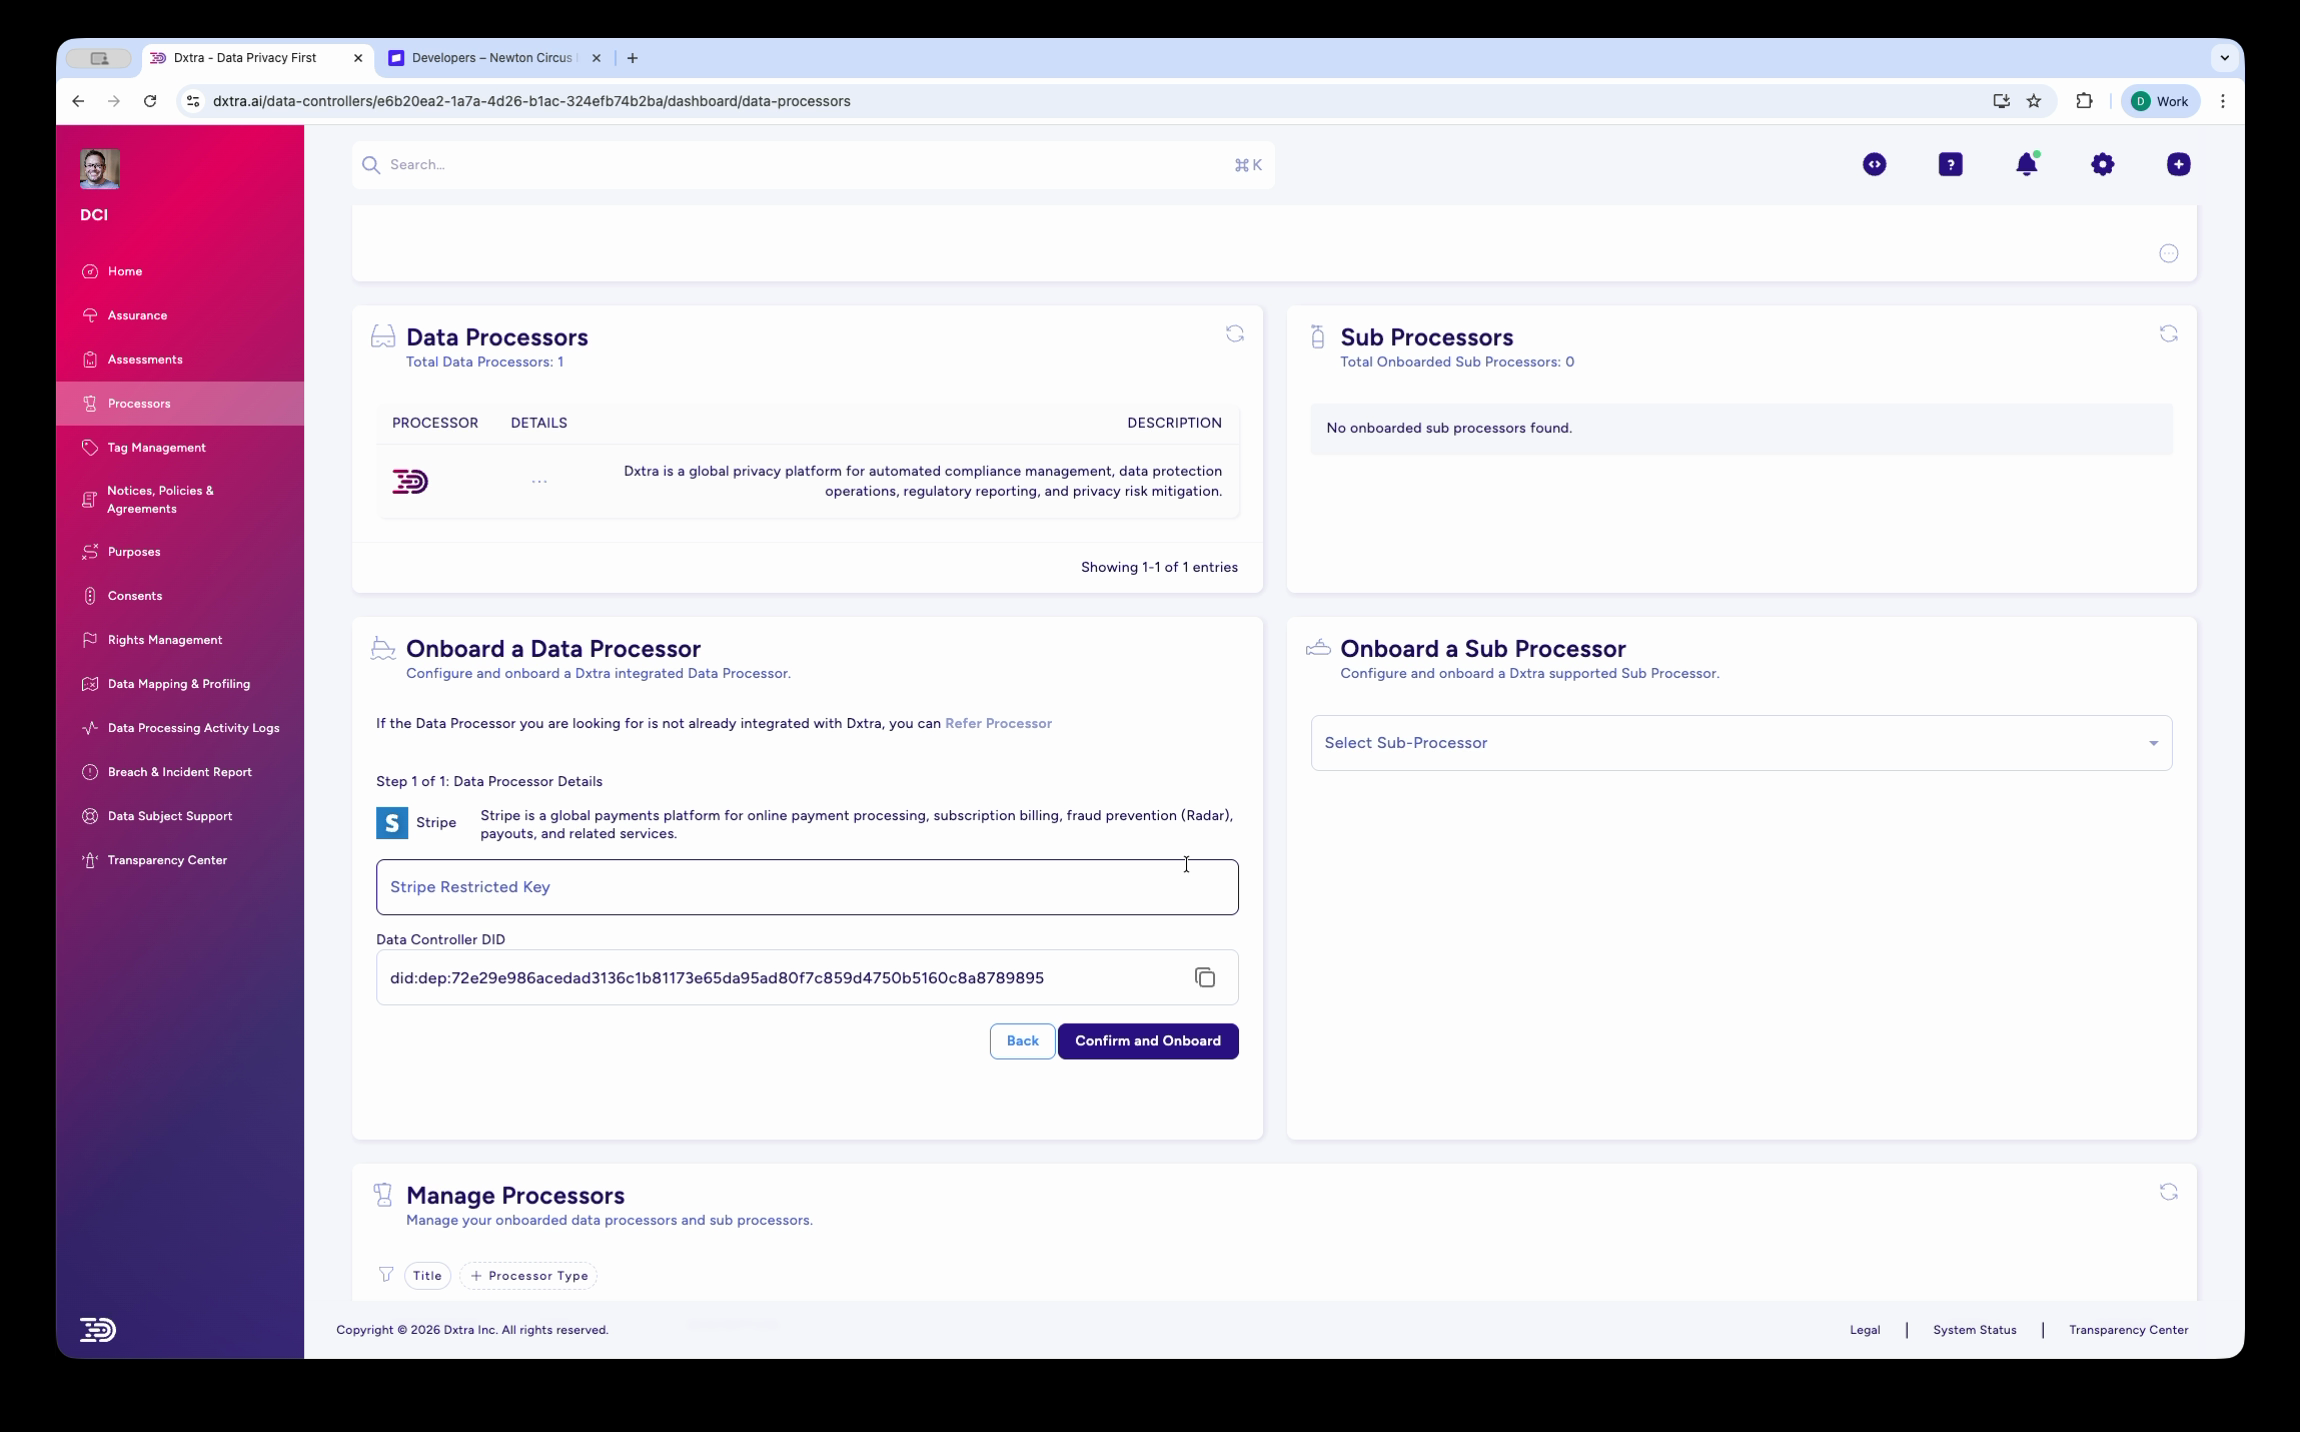Refresh the Data Processors list

click(x=1236, y=334)
